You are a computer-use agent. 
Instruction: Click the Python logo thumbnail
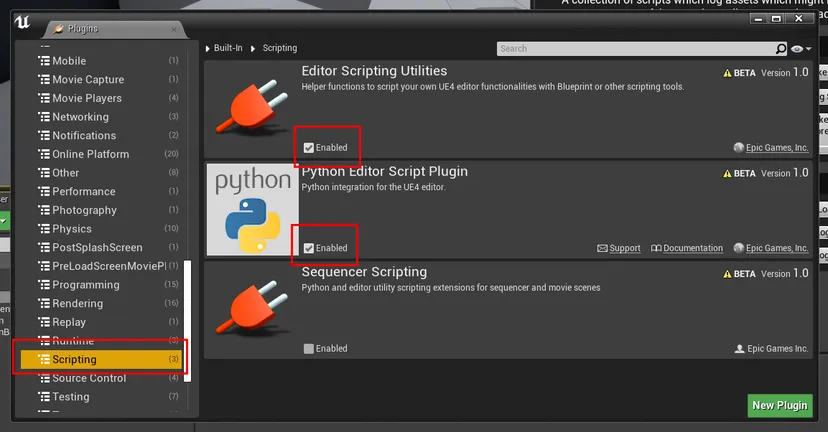pyautogui.click(x=252, y=209)
